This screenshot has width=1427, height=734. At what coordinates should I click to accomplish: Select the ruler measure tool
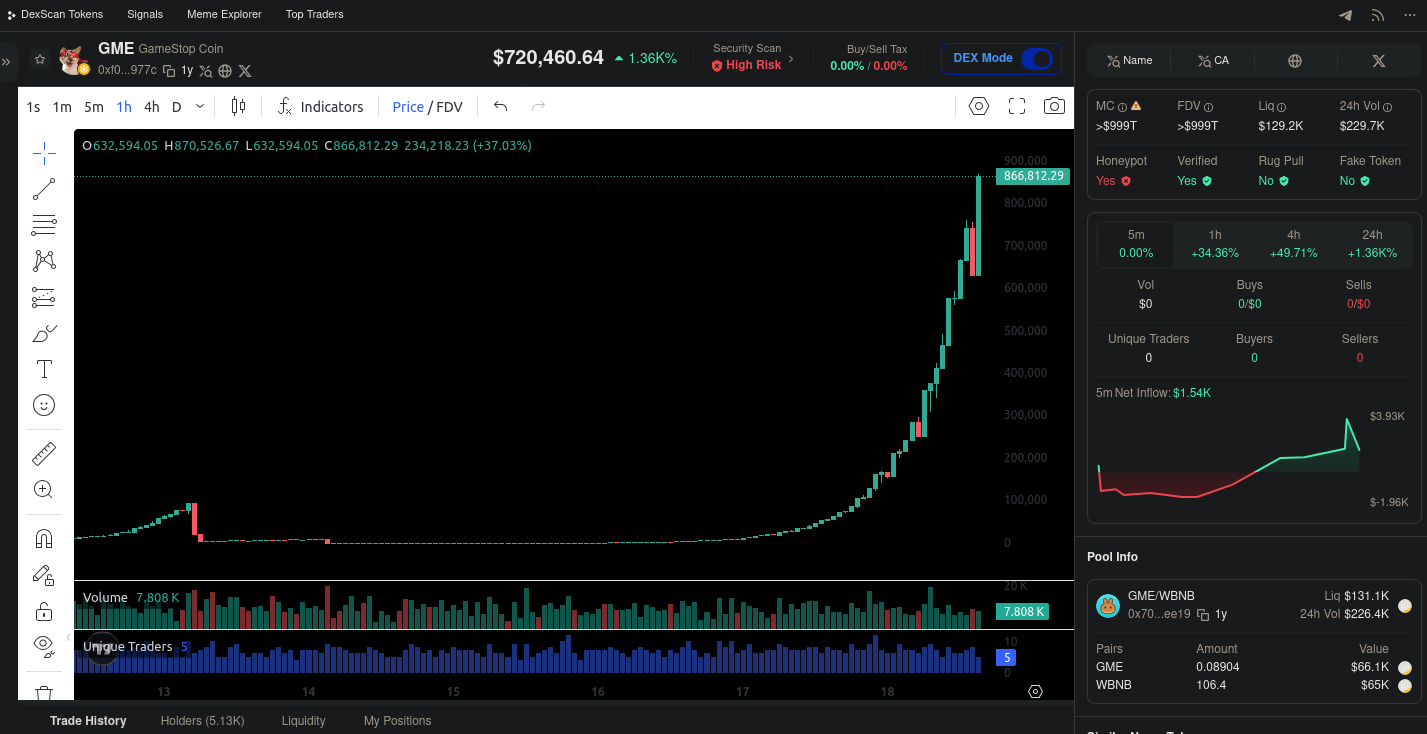[x=44, y=454]
